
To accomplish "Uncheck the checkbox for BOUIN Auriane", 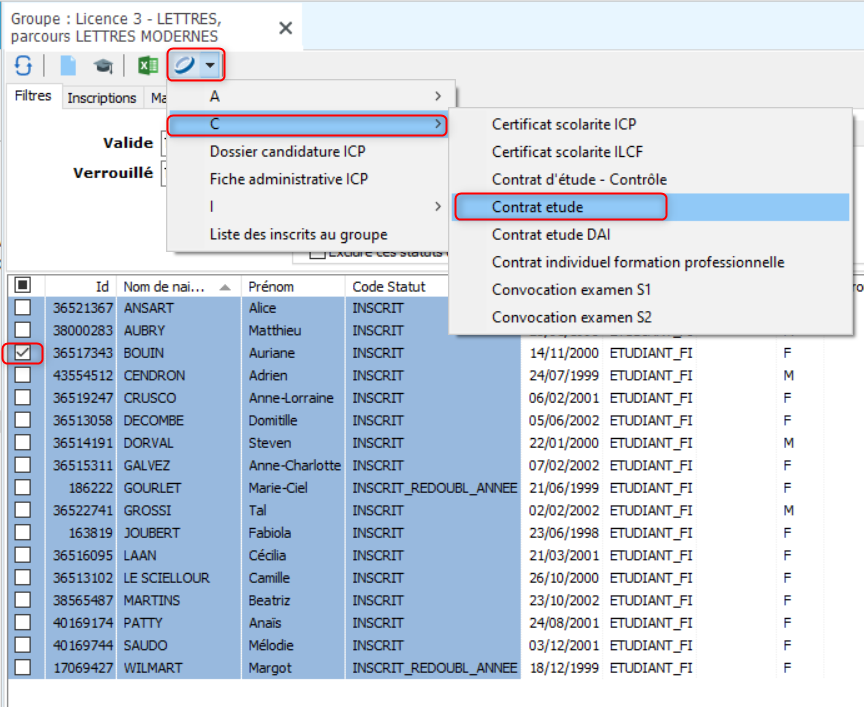I will pyautogui.click(x=22, y=353).
